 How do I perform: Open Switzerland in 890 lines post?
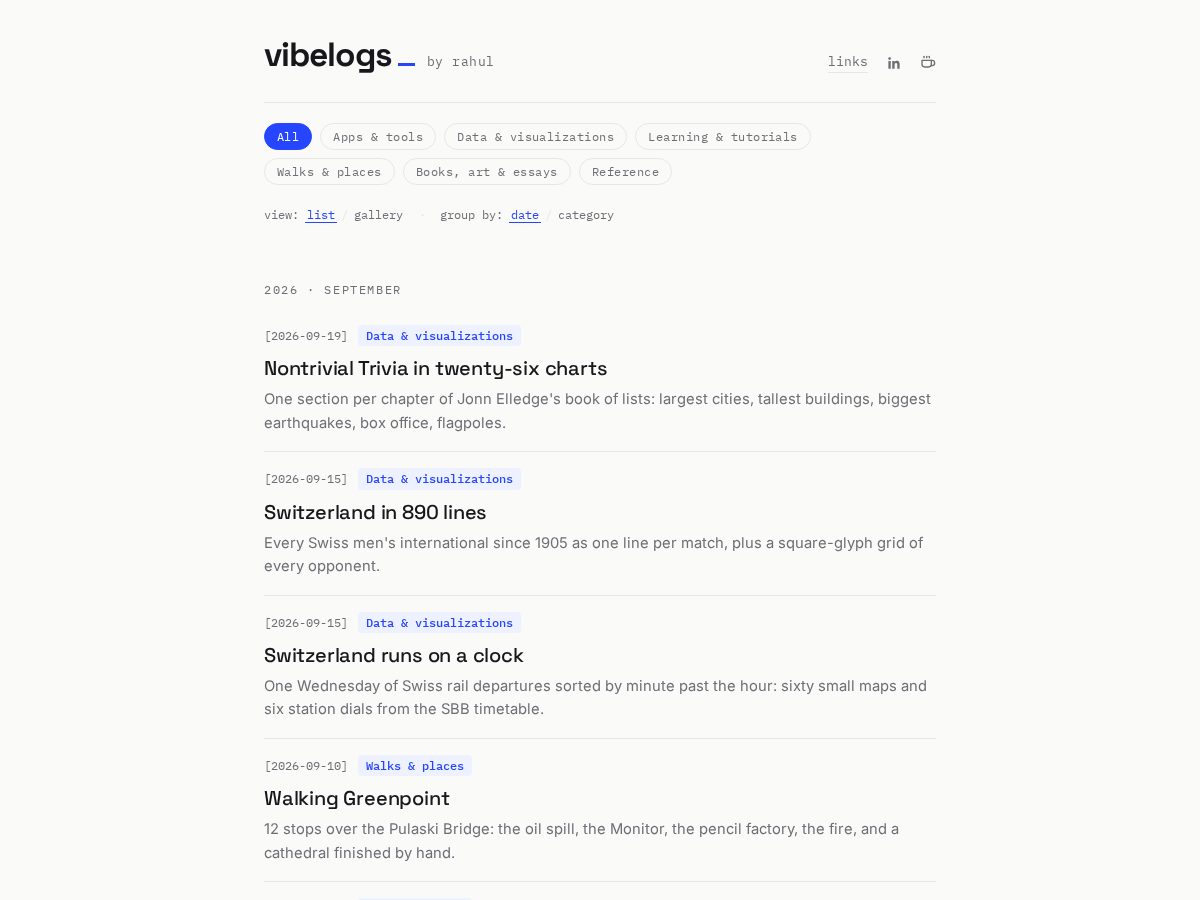click(375, 512)
